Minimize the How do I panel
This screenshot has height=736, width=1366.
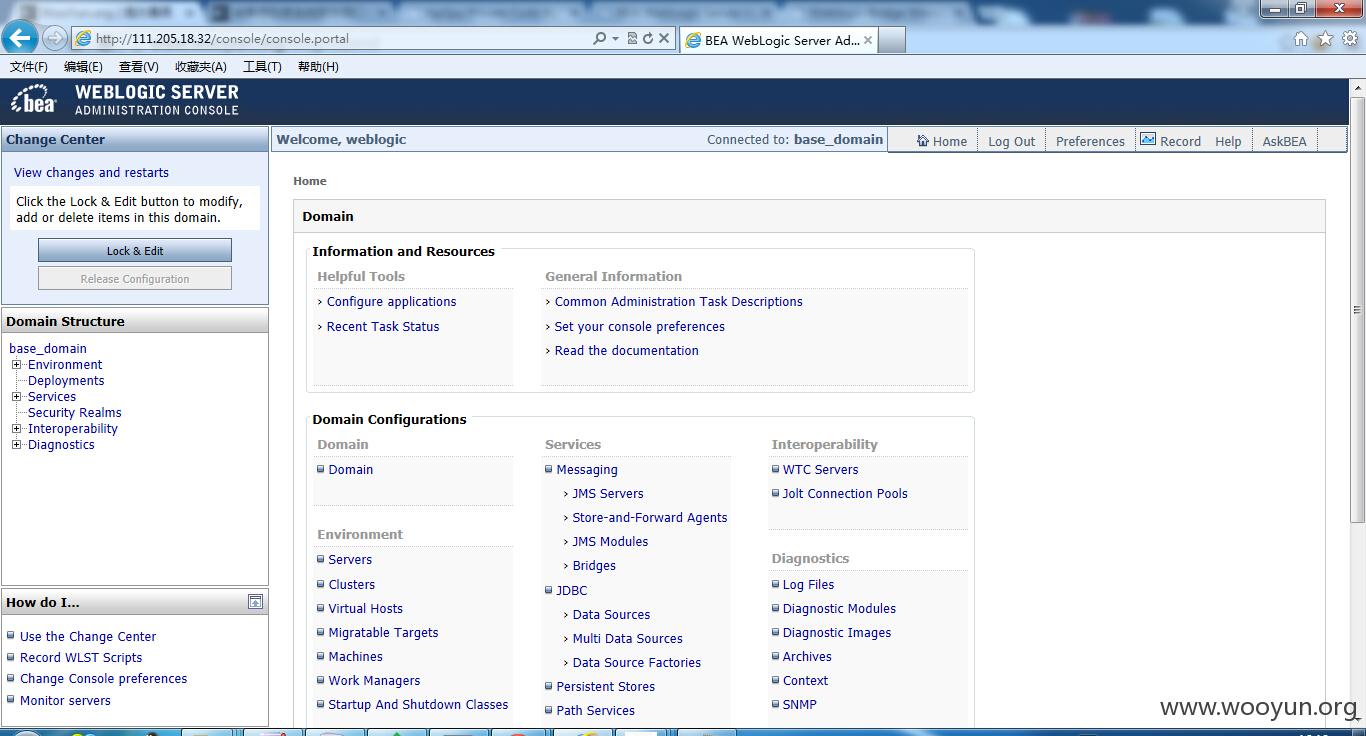coord(256,601)
